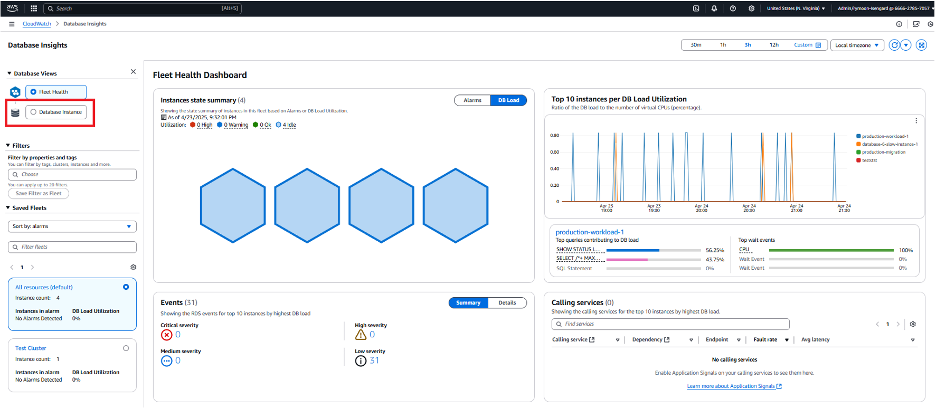Close the Database Views side panel
The image size is (936, 408).
coord(133,72)
